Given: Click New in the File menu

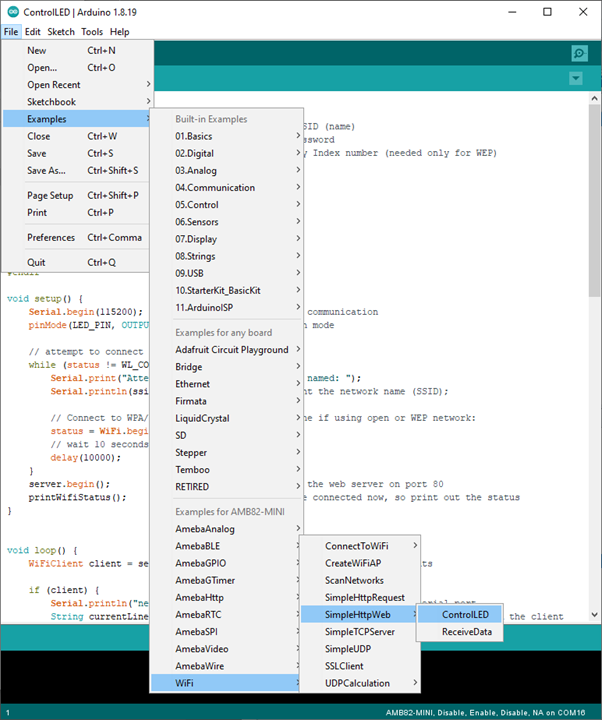Looking at the screenshot, I should tap(37, 50).
